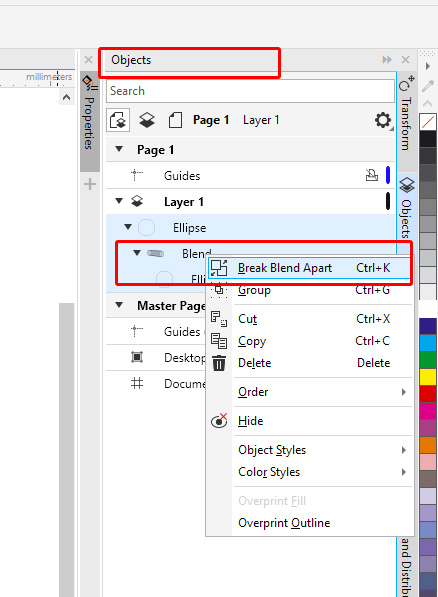The height and width of the screenshot is (597, 438).
Task: Pick the green color swatch
Action: pos(428,360)
